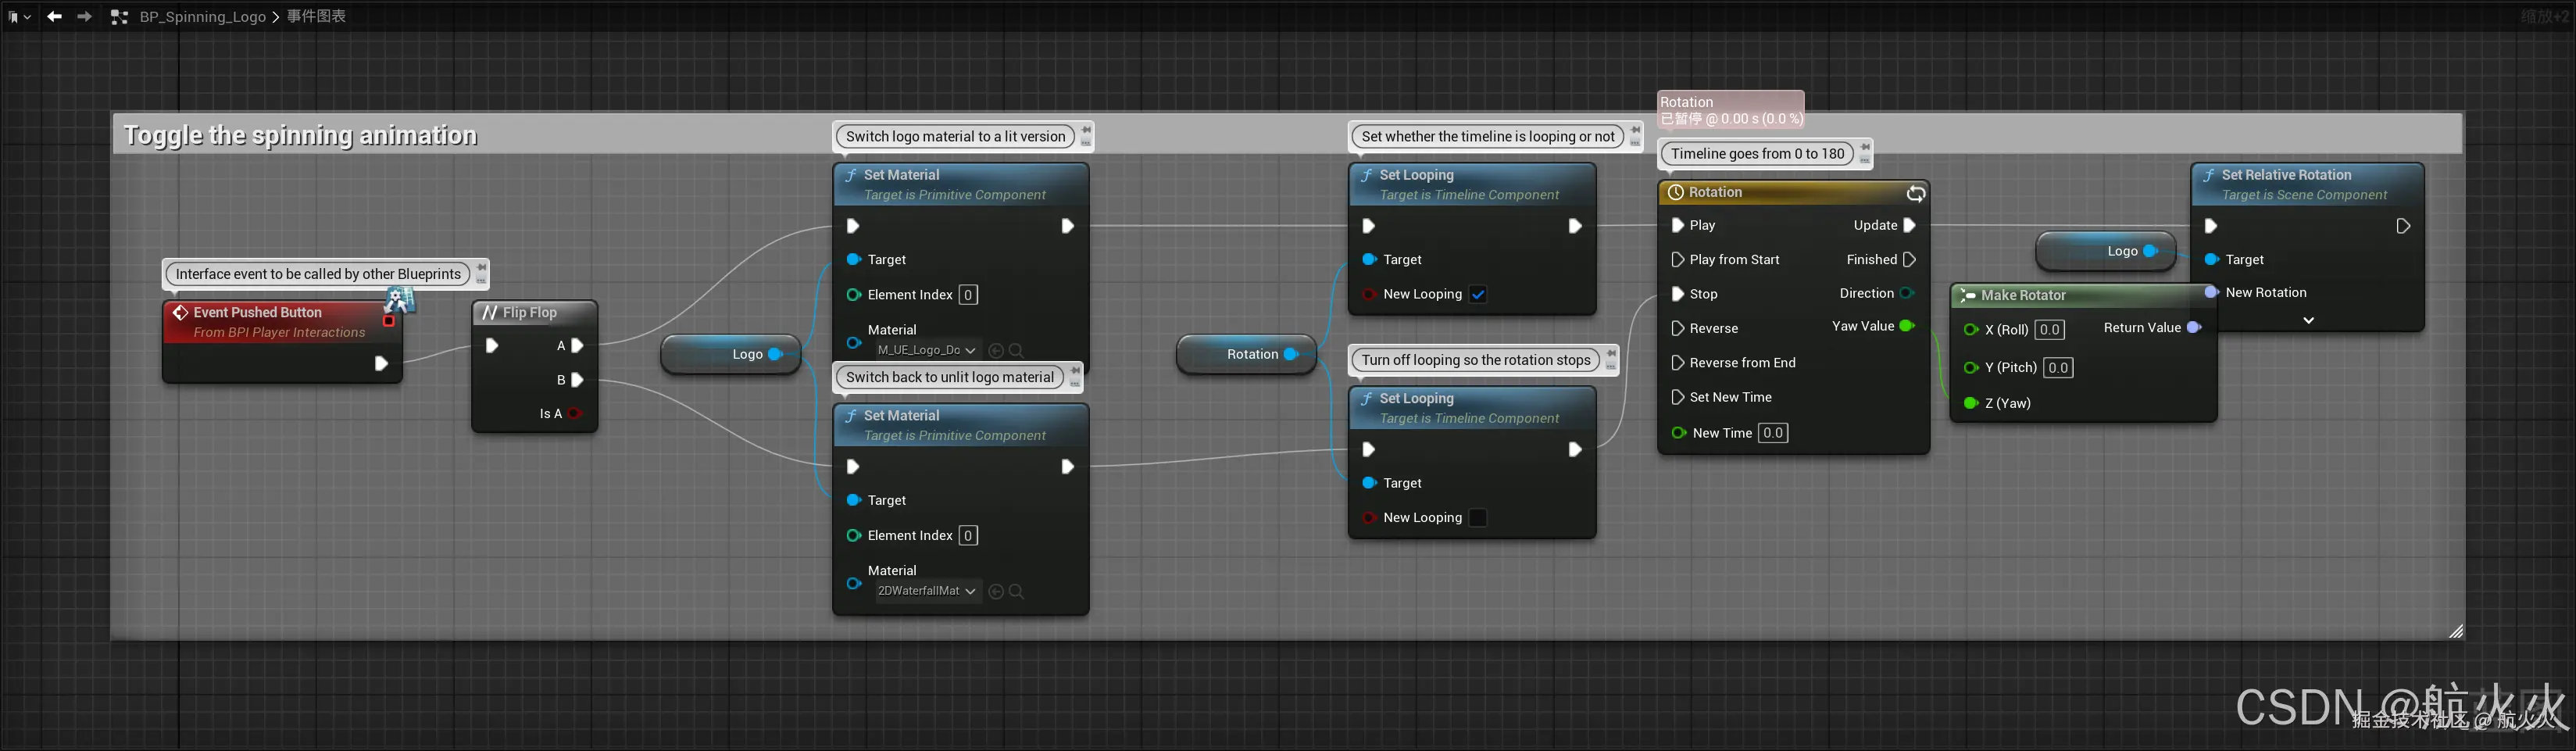Click the Flip Flop B output pin
The image size is (2576, 751).
pos(577,380)
